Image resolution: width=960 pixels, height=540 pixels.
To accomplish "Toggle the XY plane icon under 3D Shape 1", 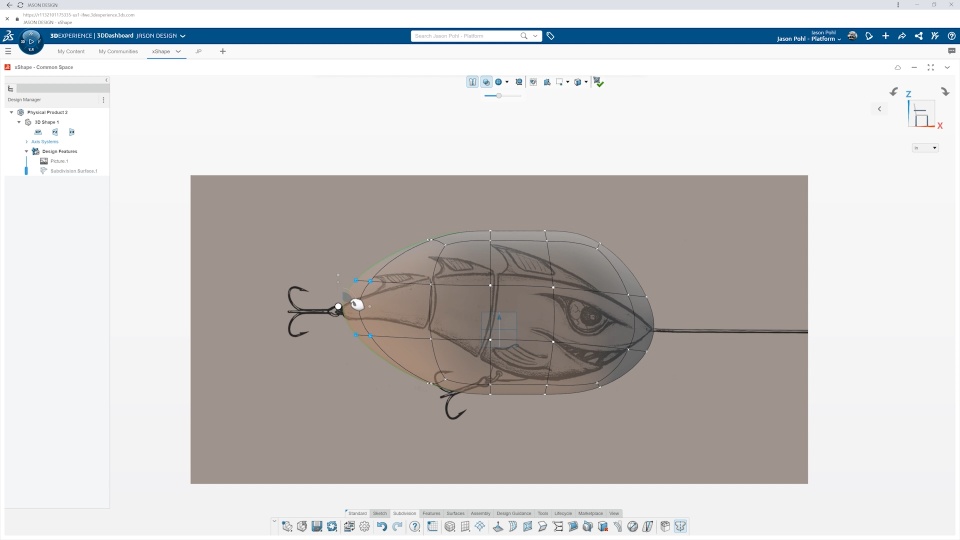I will (x=38, y=132).
